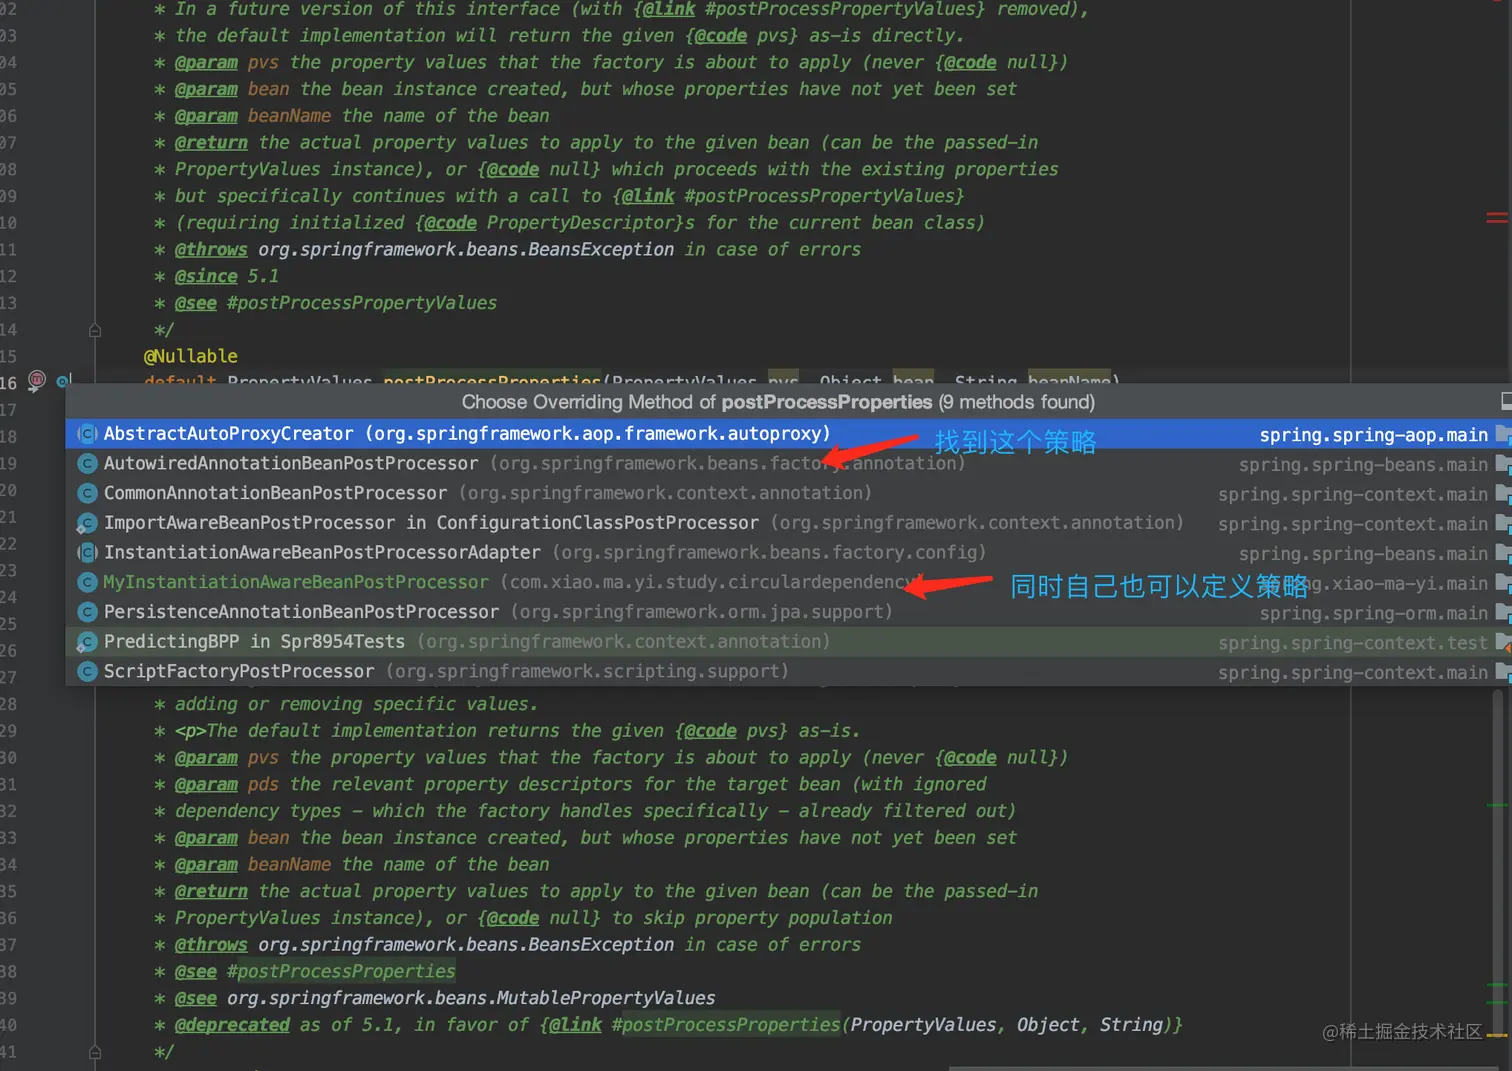Image resolution: width=1512 pixels, height=1071 pixels.
Task: Click the method breakpoint icon on line 16
Action: pos(37,380)
